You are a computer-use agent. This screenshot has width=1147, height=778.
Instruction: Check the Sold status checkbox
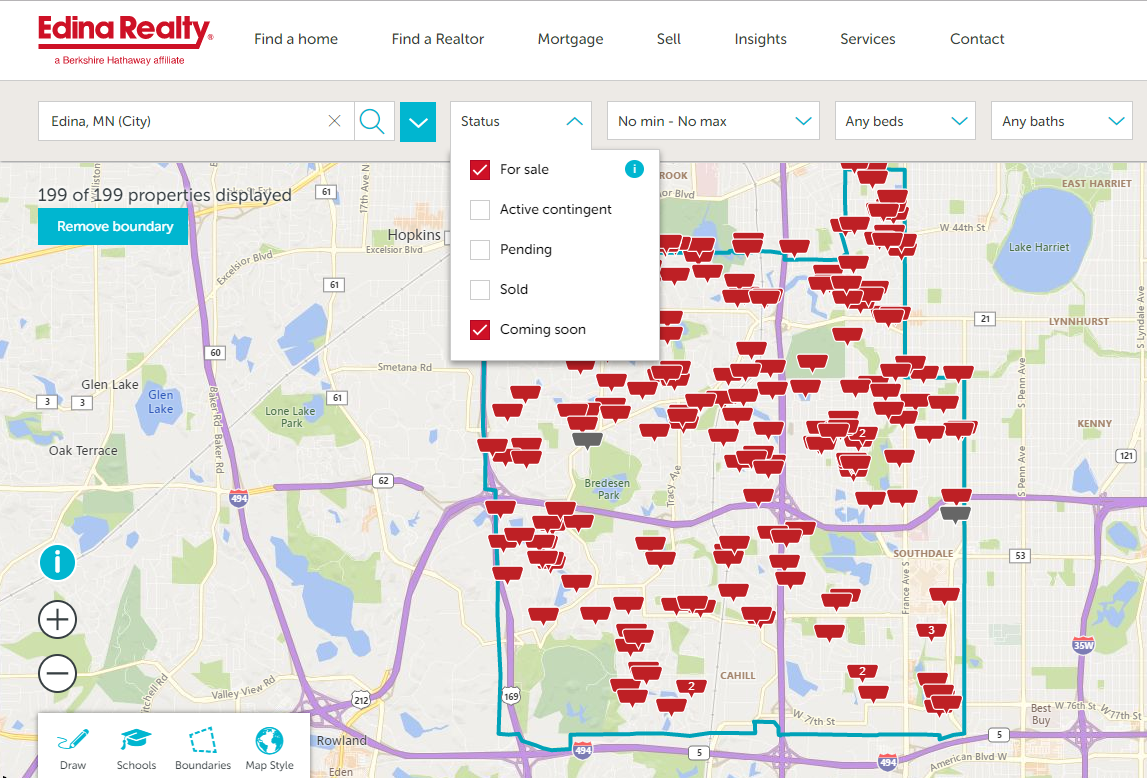(x=480, y=290)
